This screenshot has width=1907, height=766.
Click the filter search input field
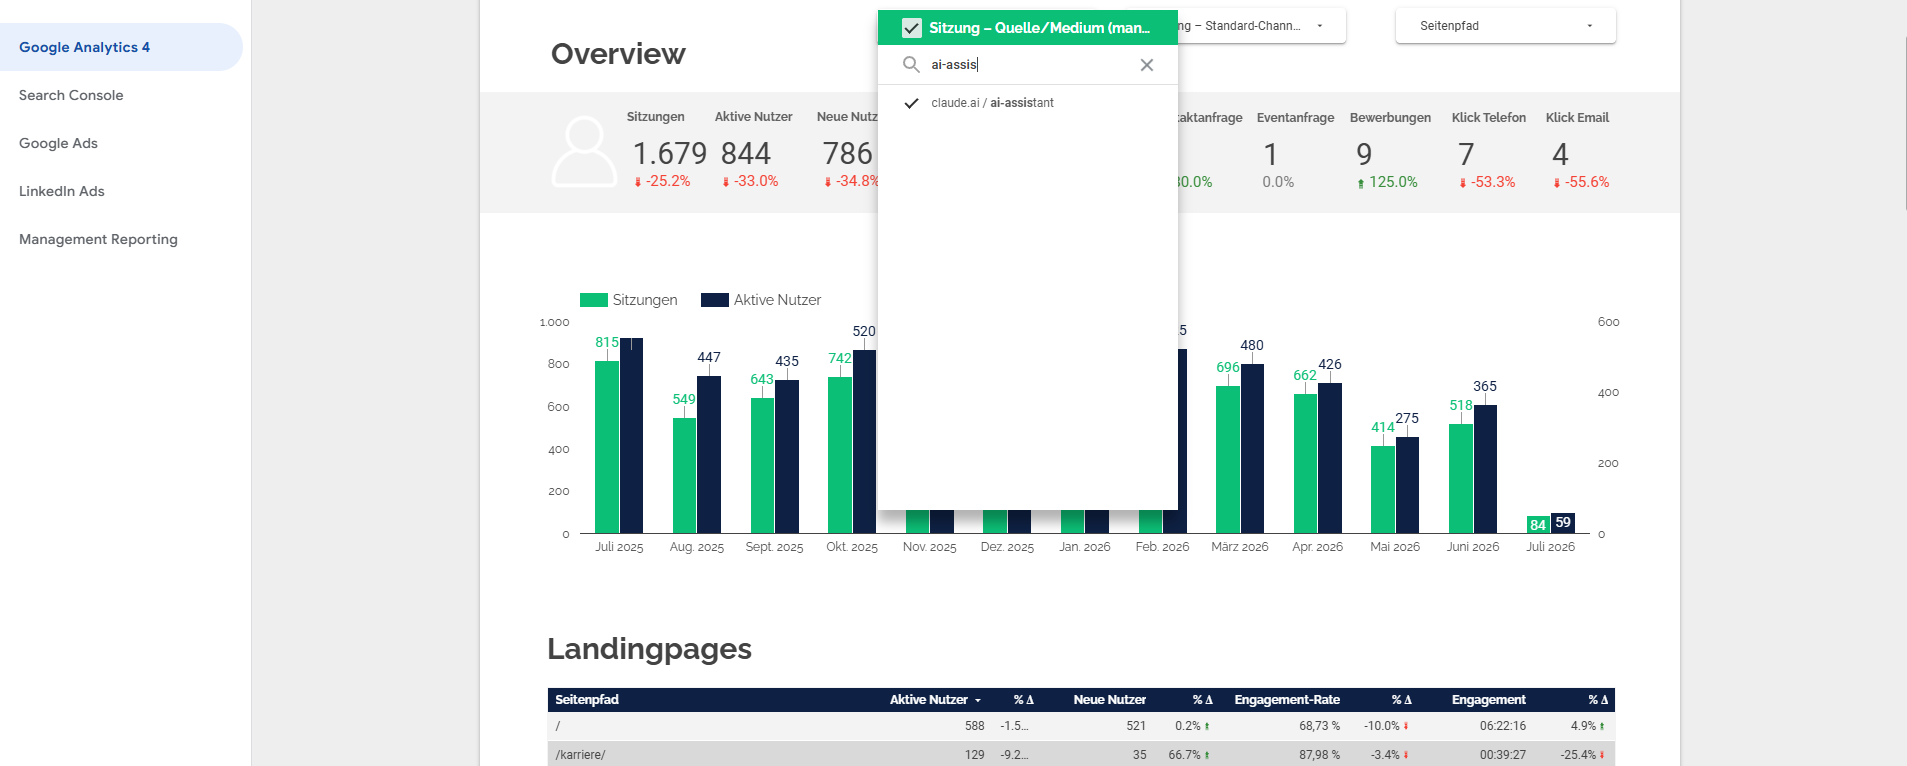tap(1030, 65)
